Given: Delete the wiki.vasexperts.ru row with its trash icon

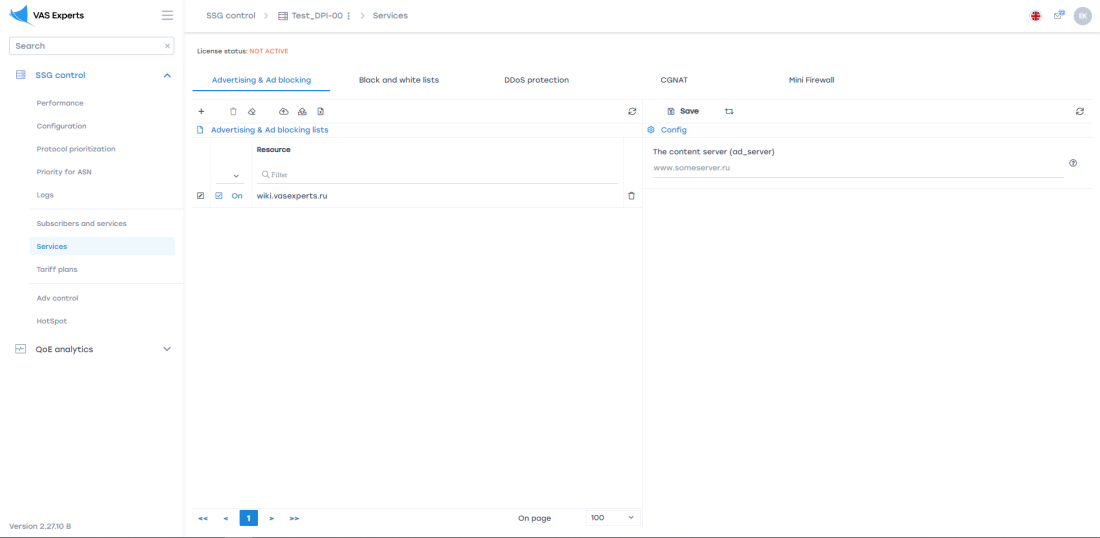Looking at the screenshot, I should [631, 196].
